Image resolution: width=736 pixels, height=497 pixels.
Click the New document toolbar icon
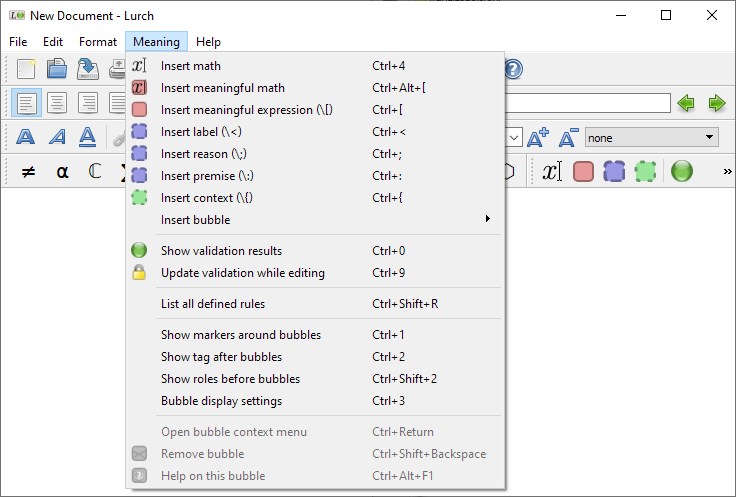click(26, 69)
